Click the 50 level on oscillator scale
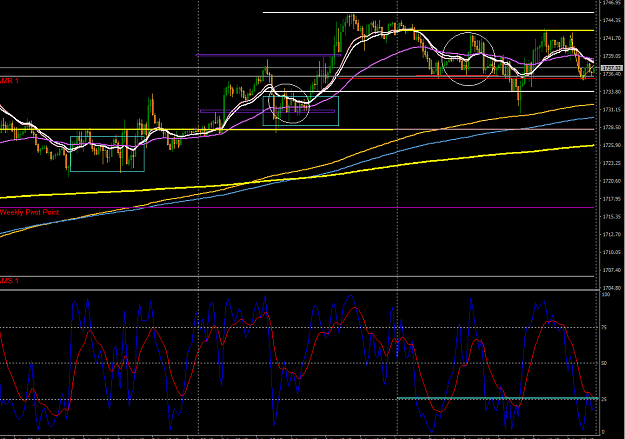This screenshot has width=625, height=439. point(604,363)
